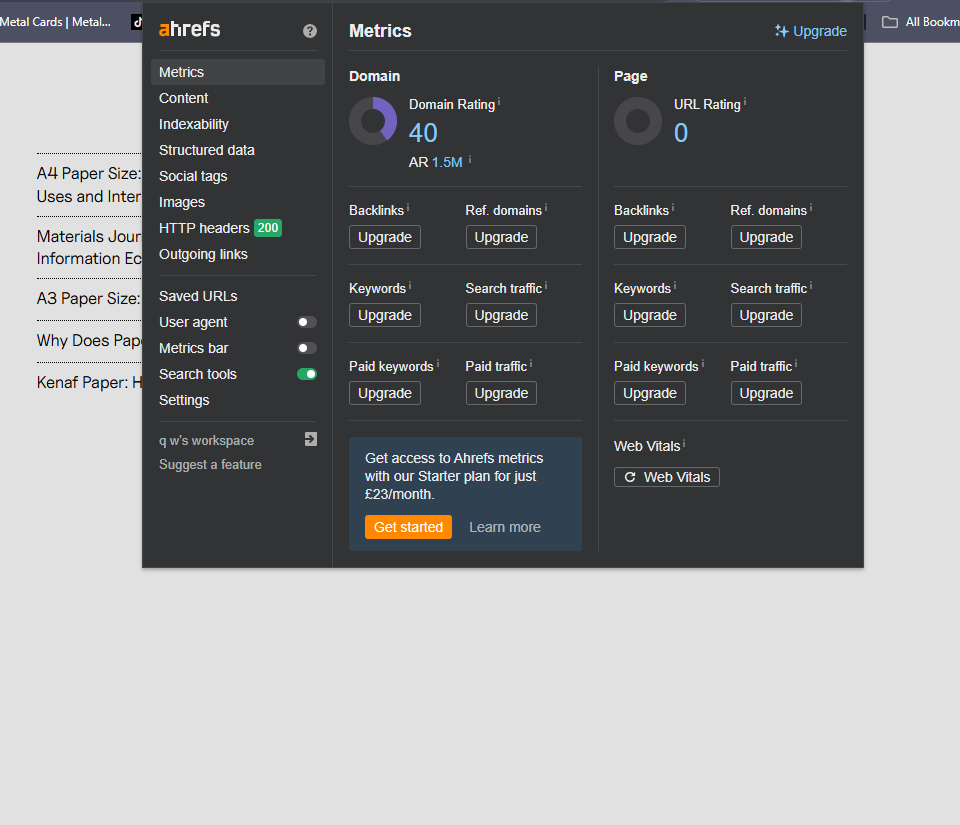Click Upgrade under Page Ref. domains
The image size is (960, 825).
click(766, 237)
